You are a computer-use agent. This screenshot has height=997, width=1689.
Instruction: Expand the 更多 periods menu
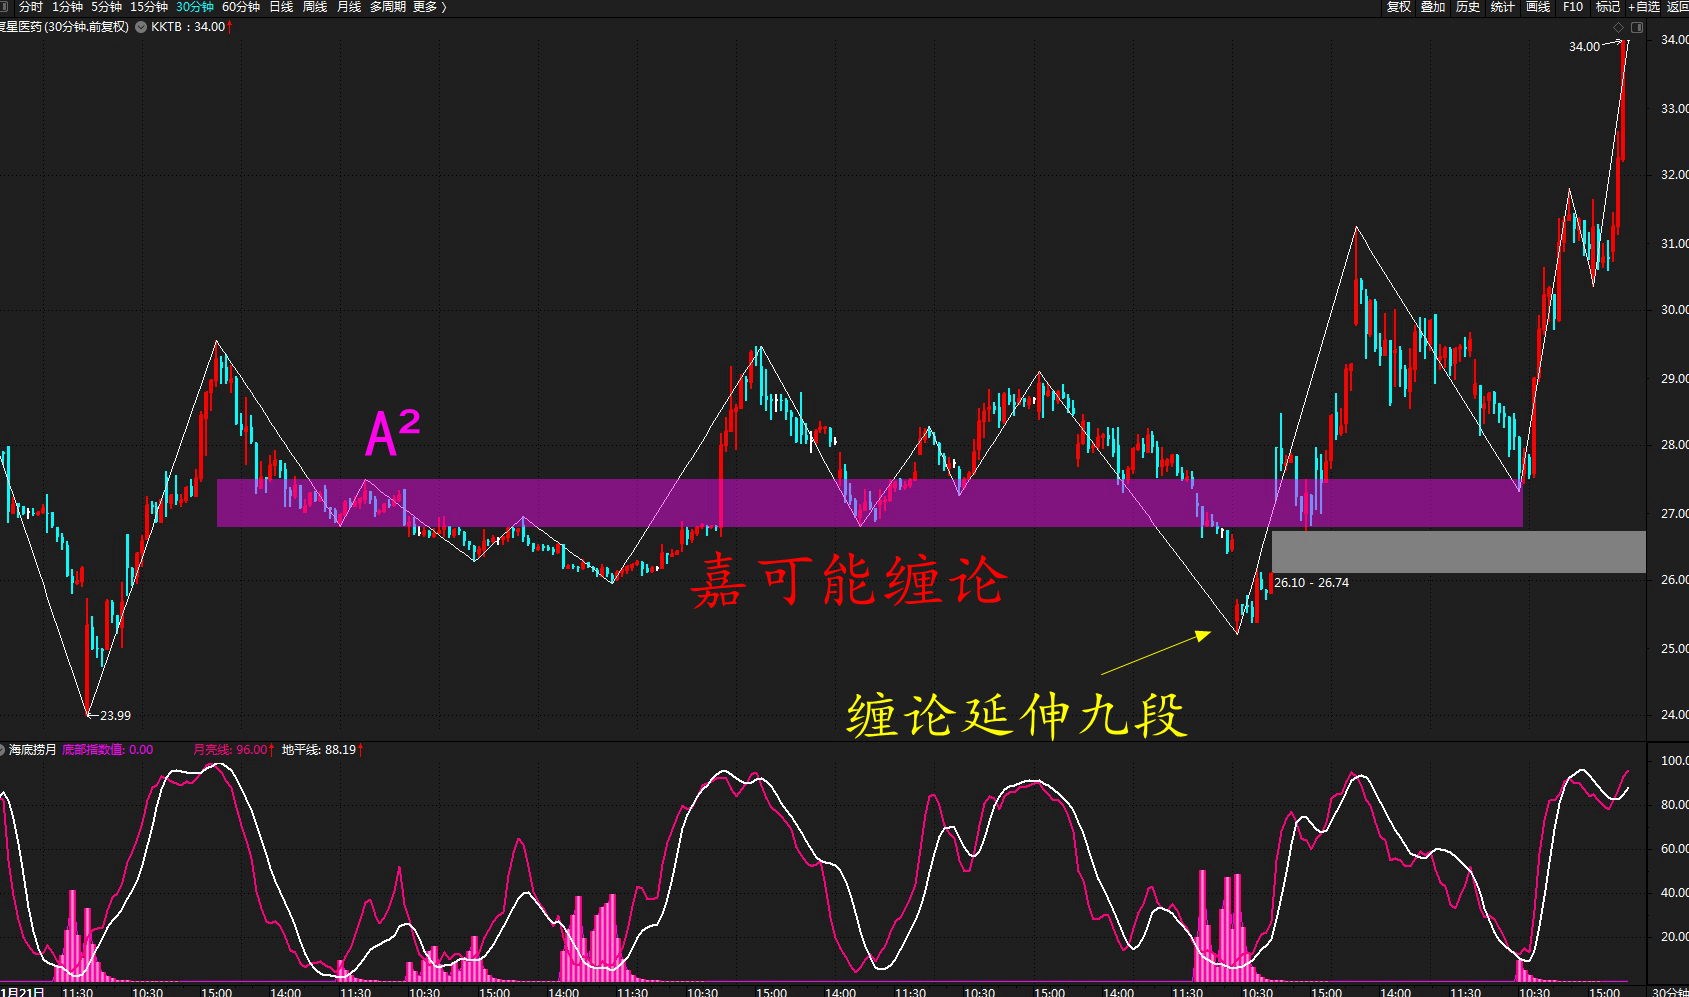(429, 7)
